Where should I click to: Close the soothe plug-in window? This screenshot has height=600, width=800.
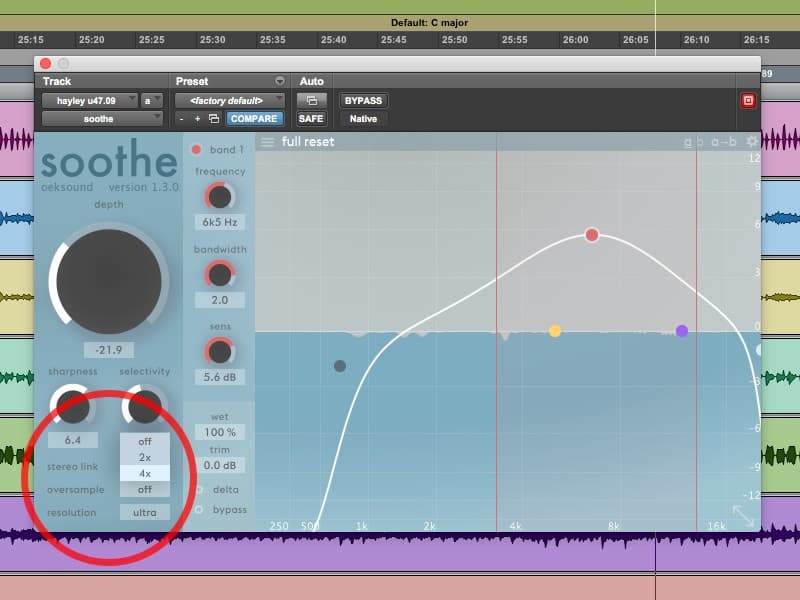(45, 63)
